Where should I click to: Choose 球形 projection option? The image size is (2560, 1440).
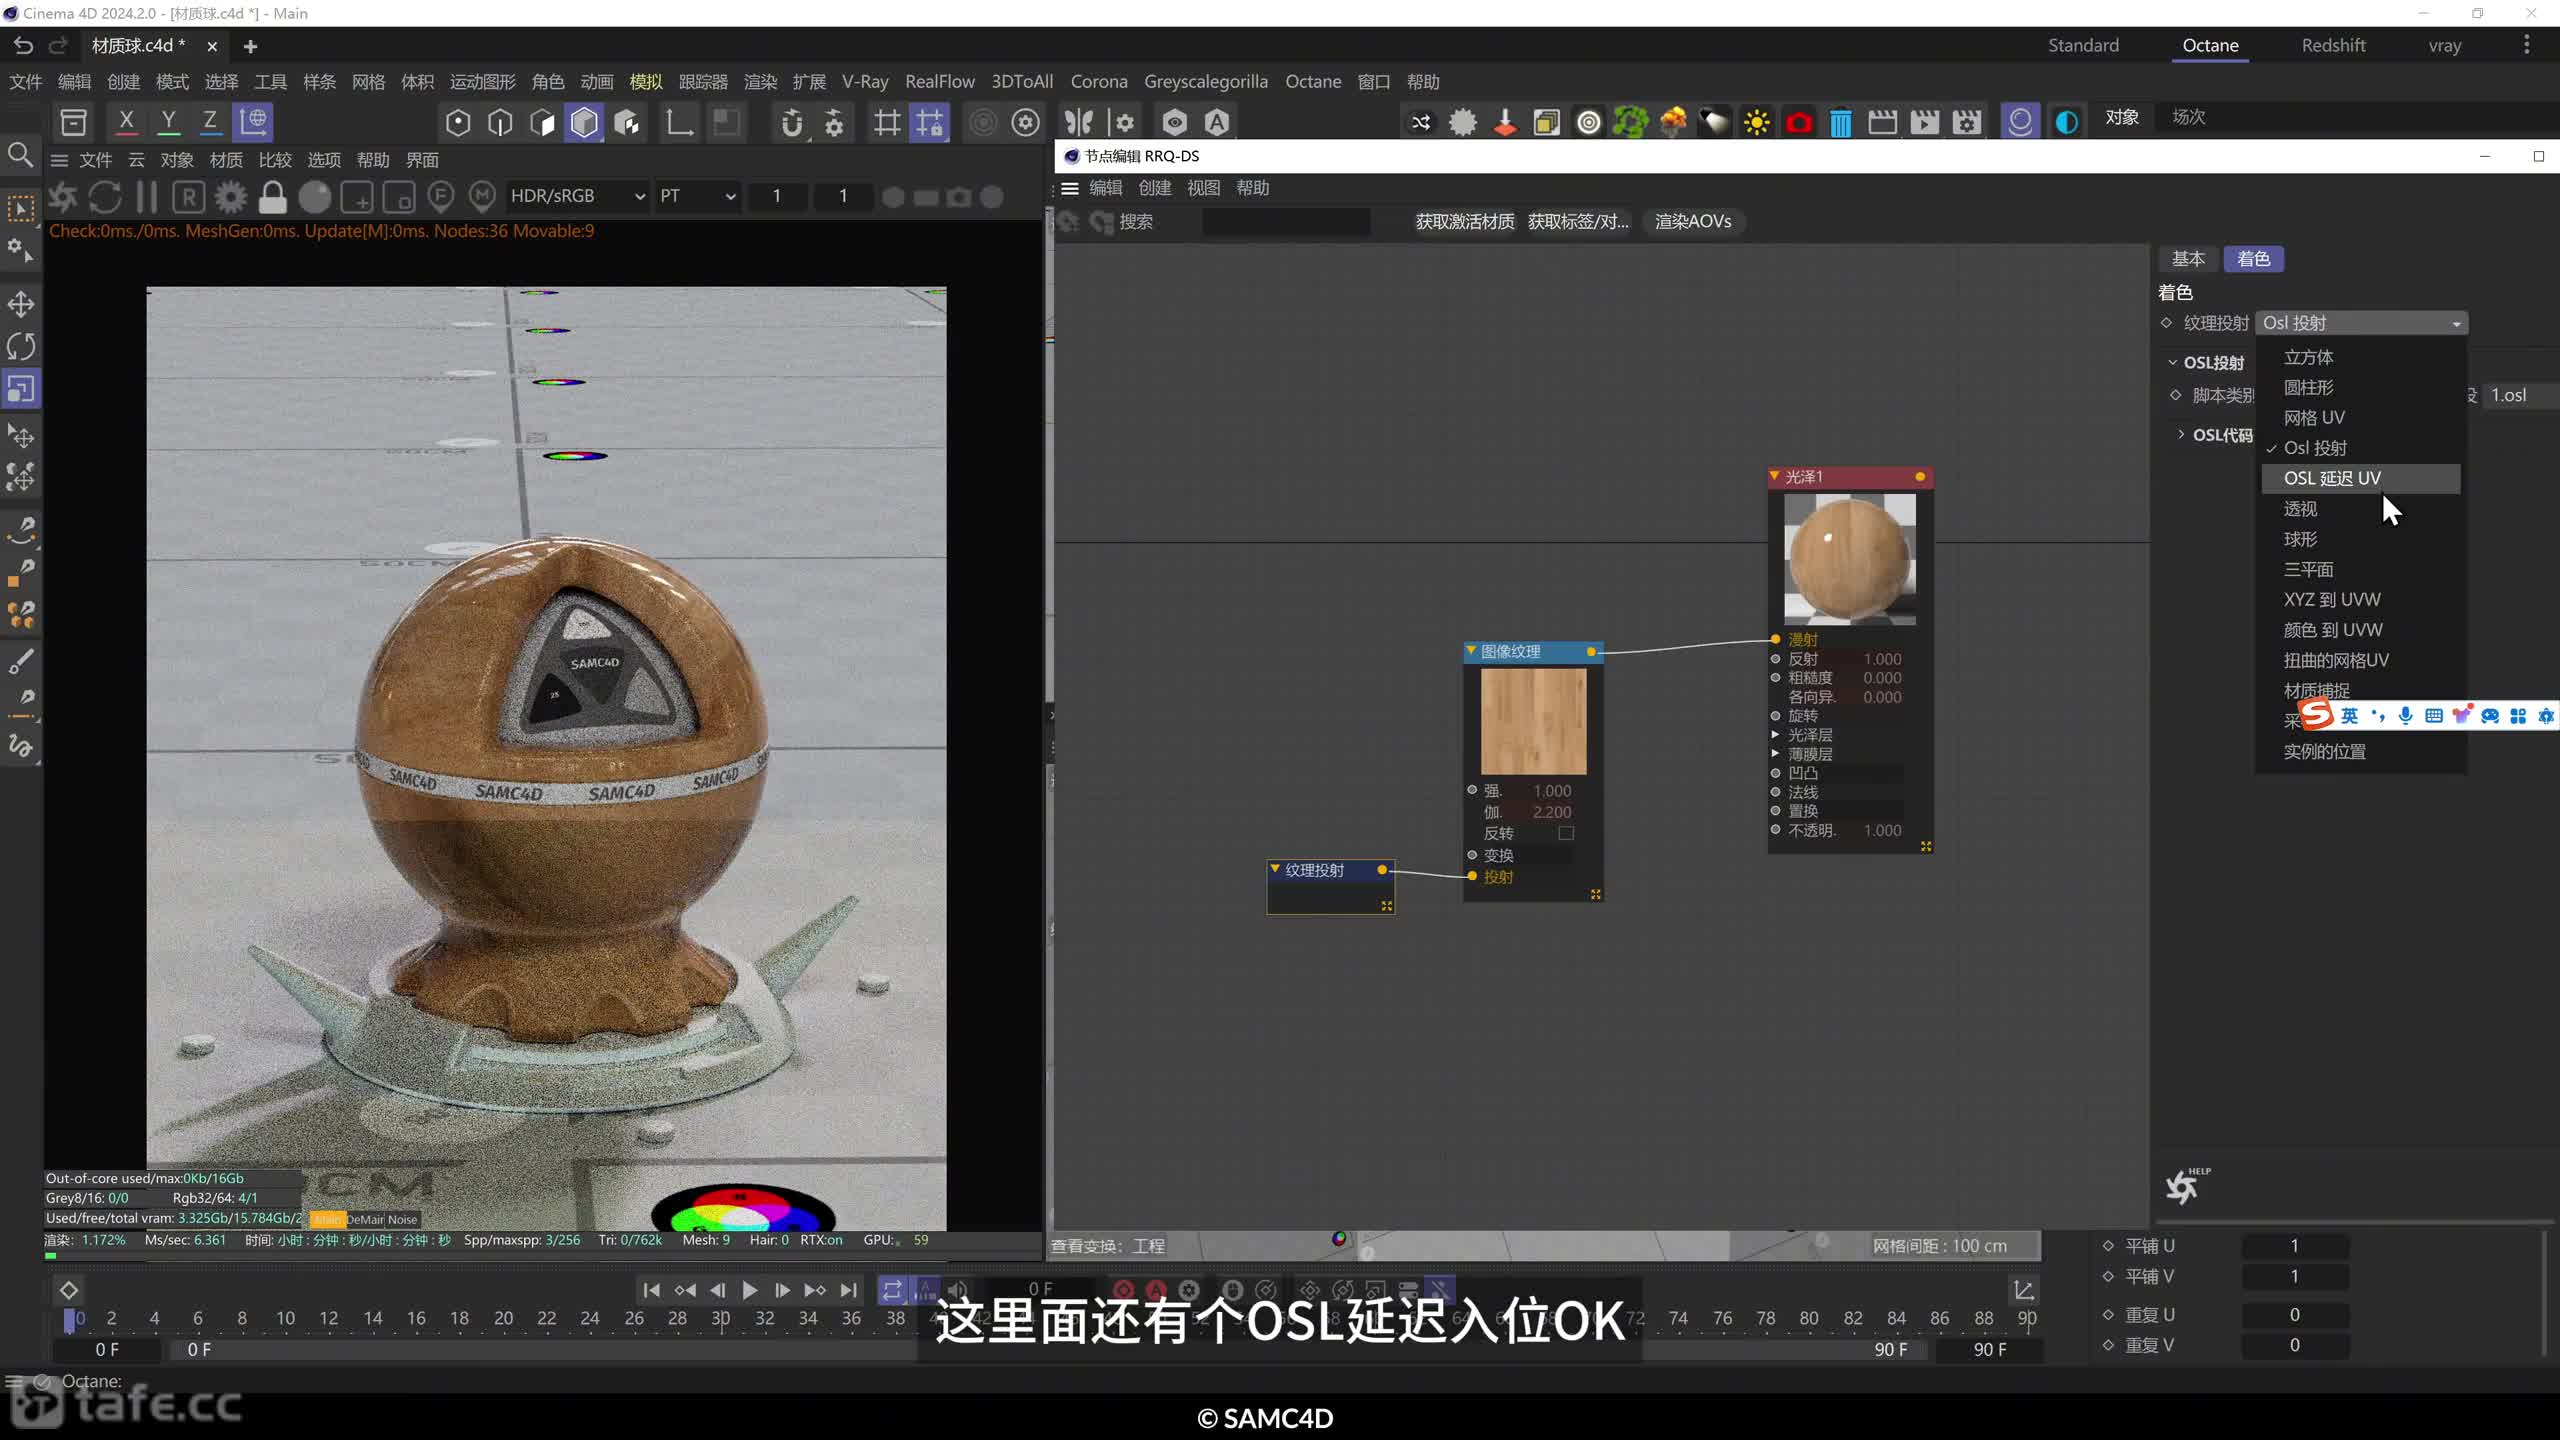pos(2300,539)
